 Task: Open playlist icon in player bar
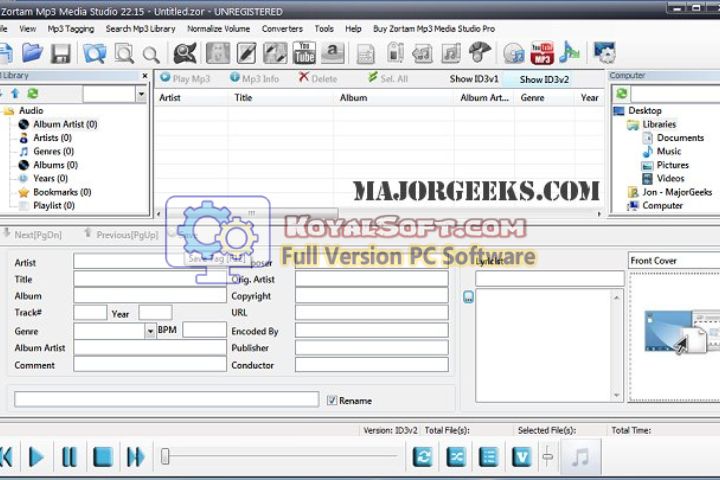click(x=489, y=457)
